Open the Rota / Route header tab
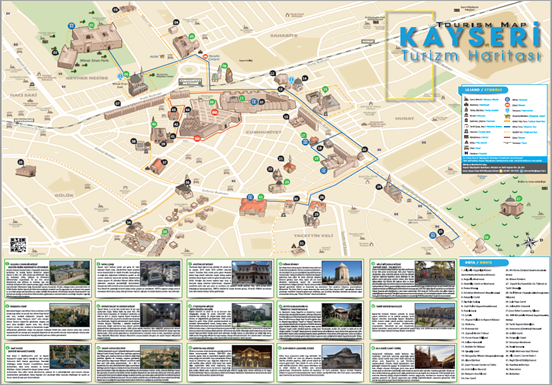The image size is (552, 385). click(484, 263)
